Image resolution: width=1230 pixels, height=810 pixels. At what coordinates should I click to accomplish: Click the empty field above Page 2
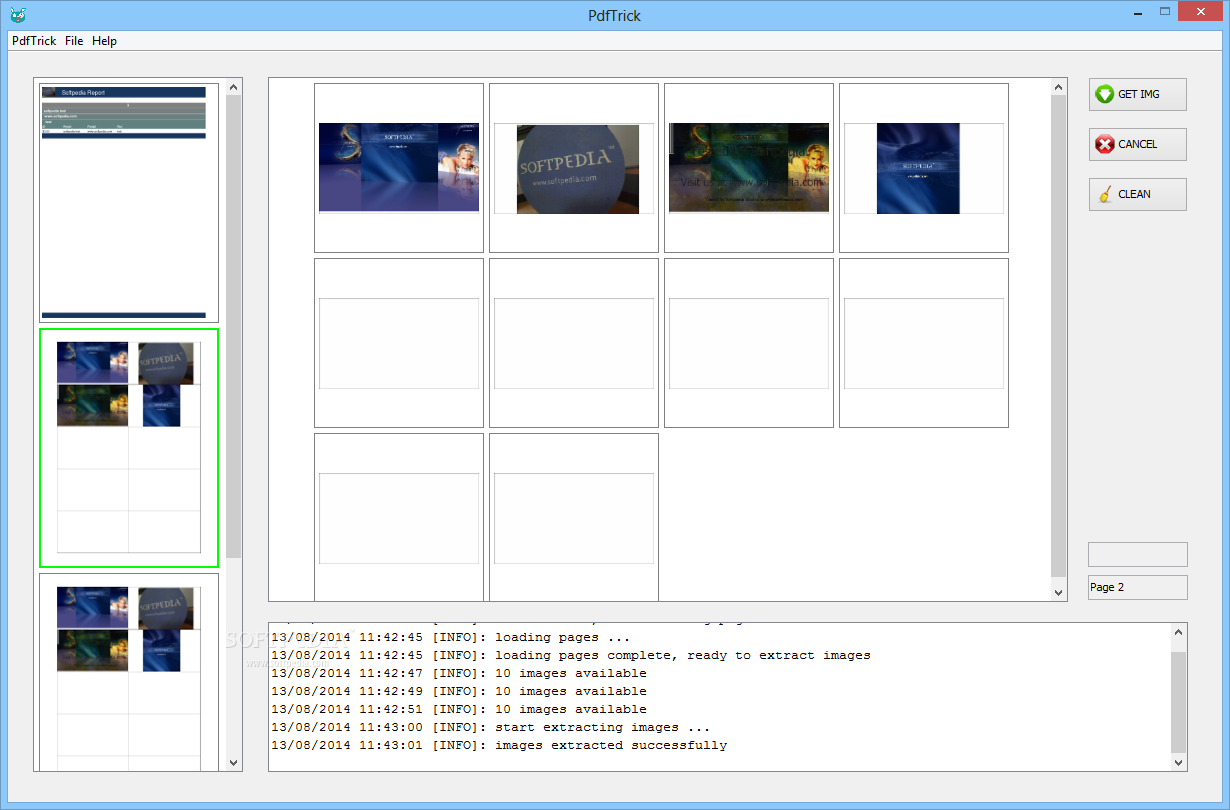1138,554
